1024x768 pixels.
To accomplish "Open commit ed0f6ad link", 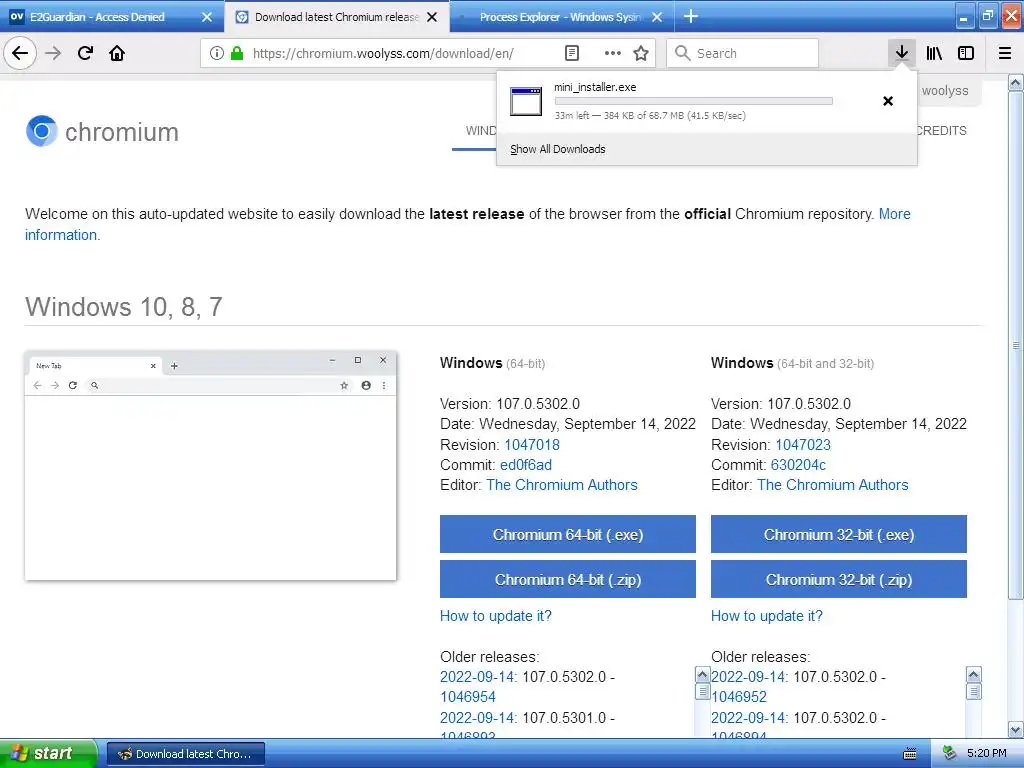I will 526,465.
